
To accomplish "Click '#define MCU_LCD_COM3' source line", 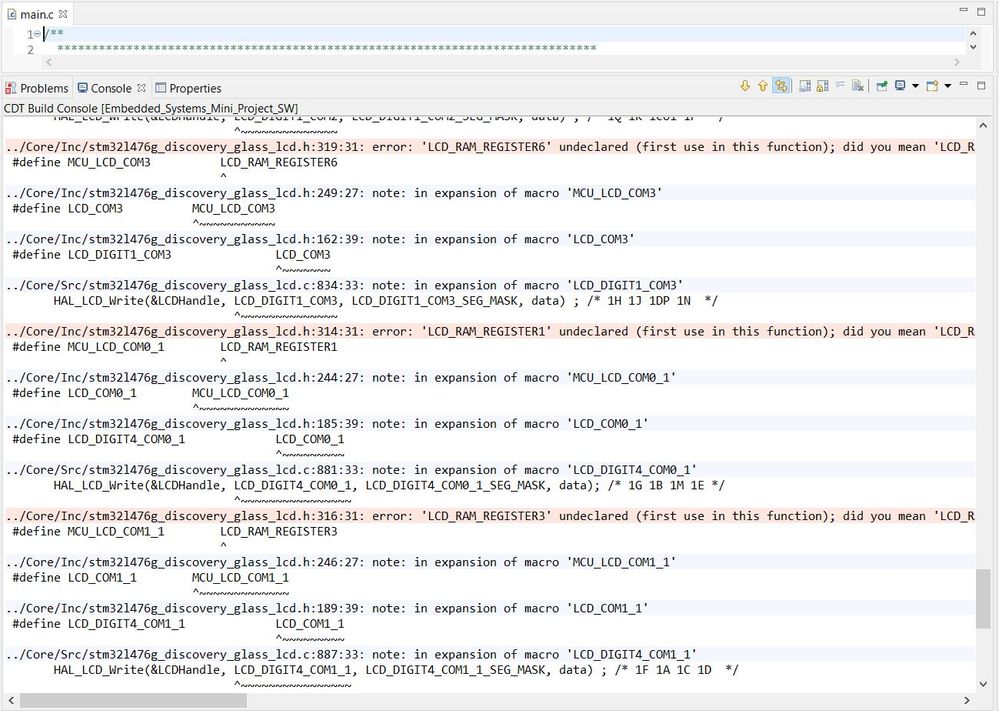I will click(x=175, y=162).
